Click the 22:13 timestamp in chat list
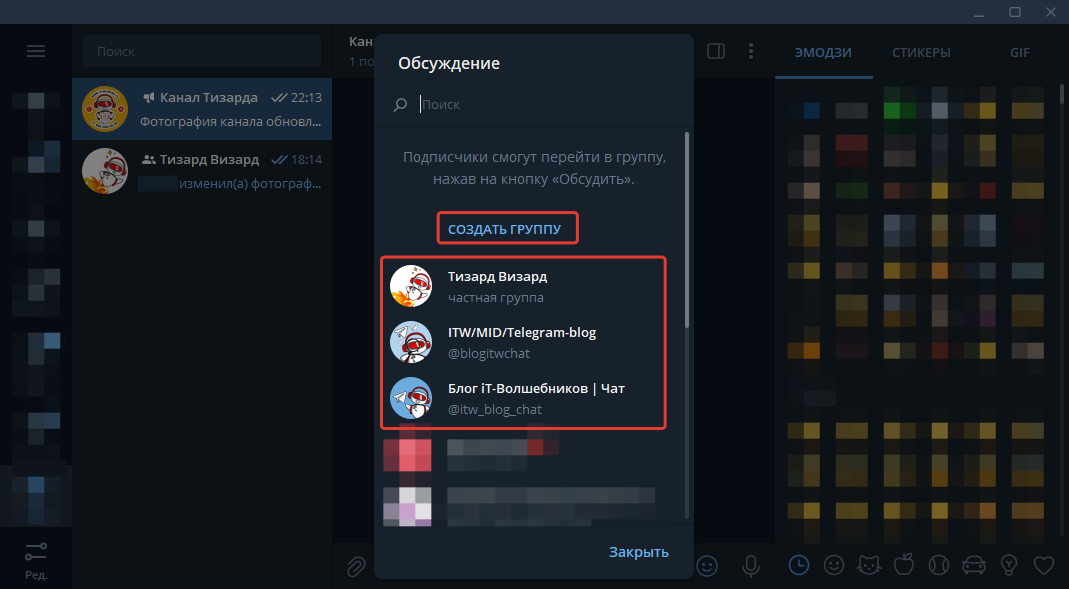This screenshot has width=1069, height=589. click(306, 97)
